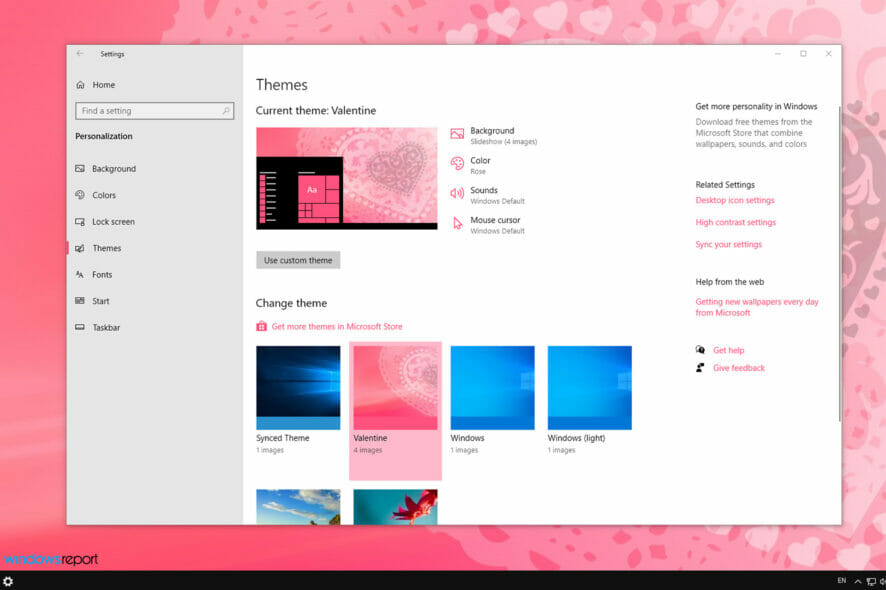Click the gear icon on the taskbar

(x=8, y=581)
